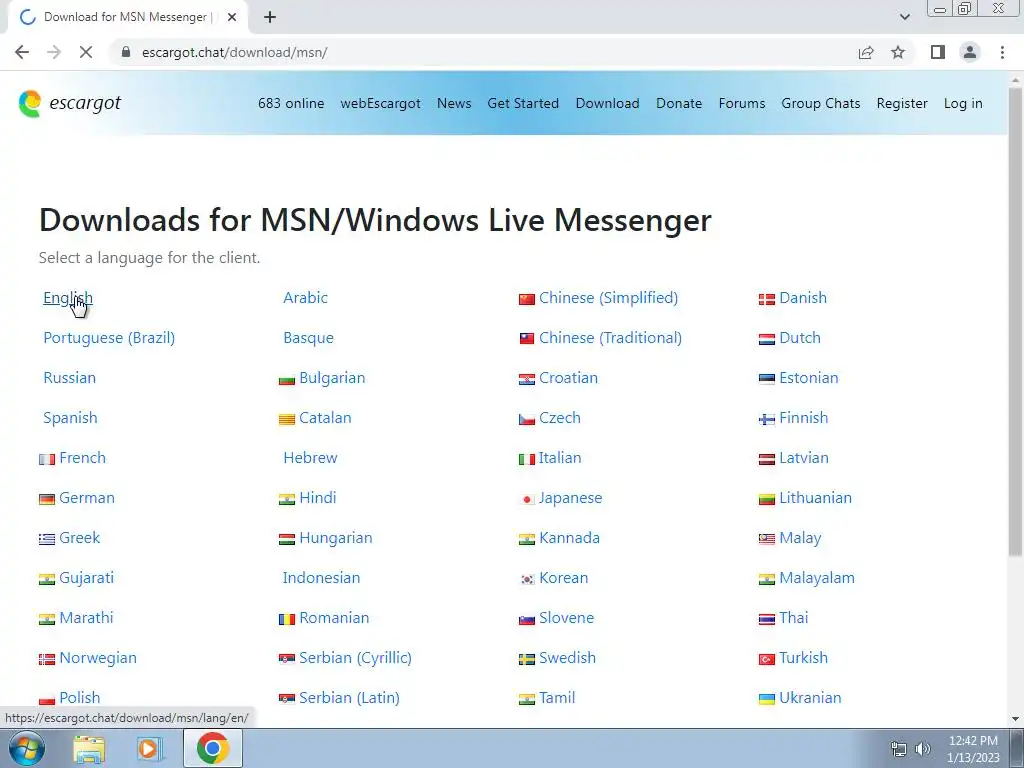Bookmark this page with the star icon
This screenshot has height=768, width=1024.
898,52
